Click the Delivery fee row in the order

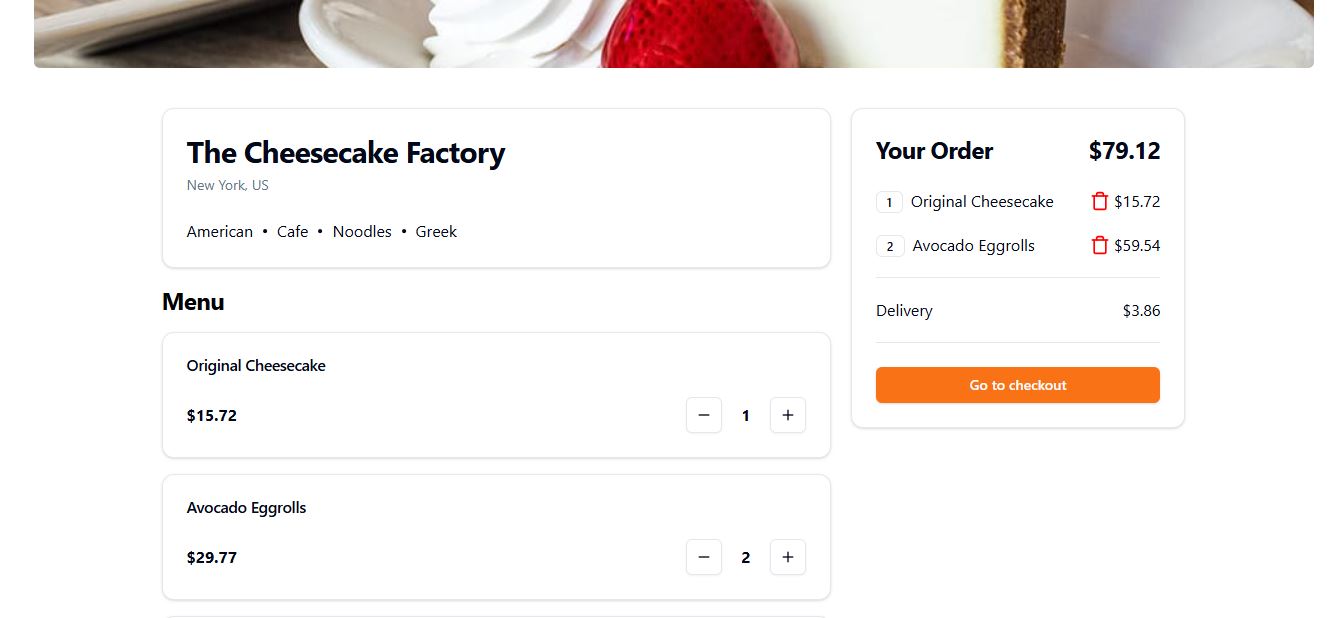(x=1018, y=310)
